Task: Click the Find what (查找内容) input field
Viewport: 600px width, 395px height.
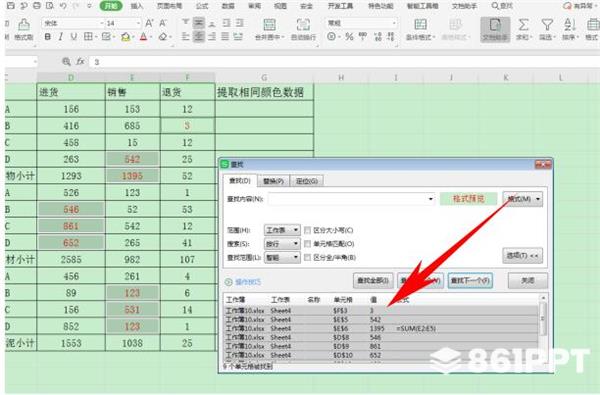Action: tap(351, 199)
